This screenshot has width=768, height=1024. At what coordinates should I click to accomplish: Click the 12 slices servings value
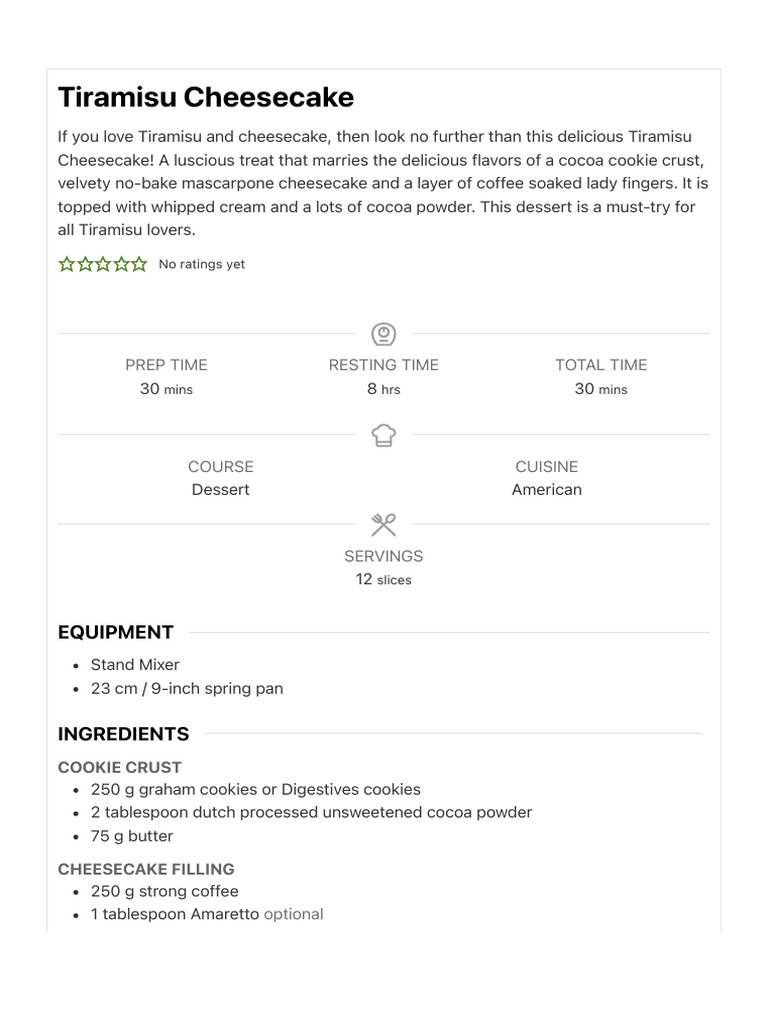click(x=384, y=580)
